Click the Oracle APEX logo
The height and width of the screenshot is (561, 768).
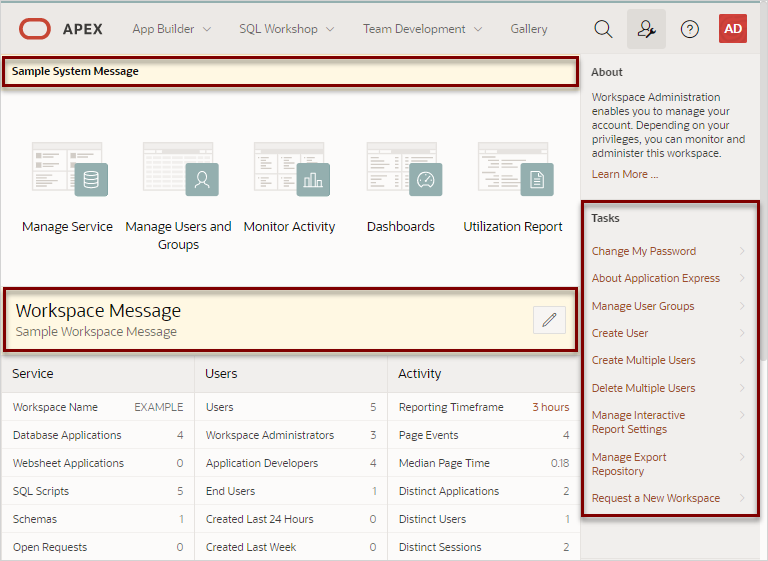click(60, 29)
